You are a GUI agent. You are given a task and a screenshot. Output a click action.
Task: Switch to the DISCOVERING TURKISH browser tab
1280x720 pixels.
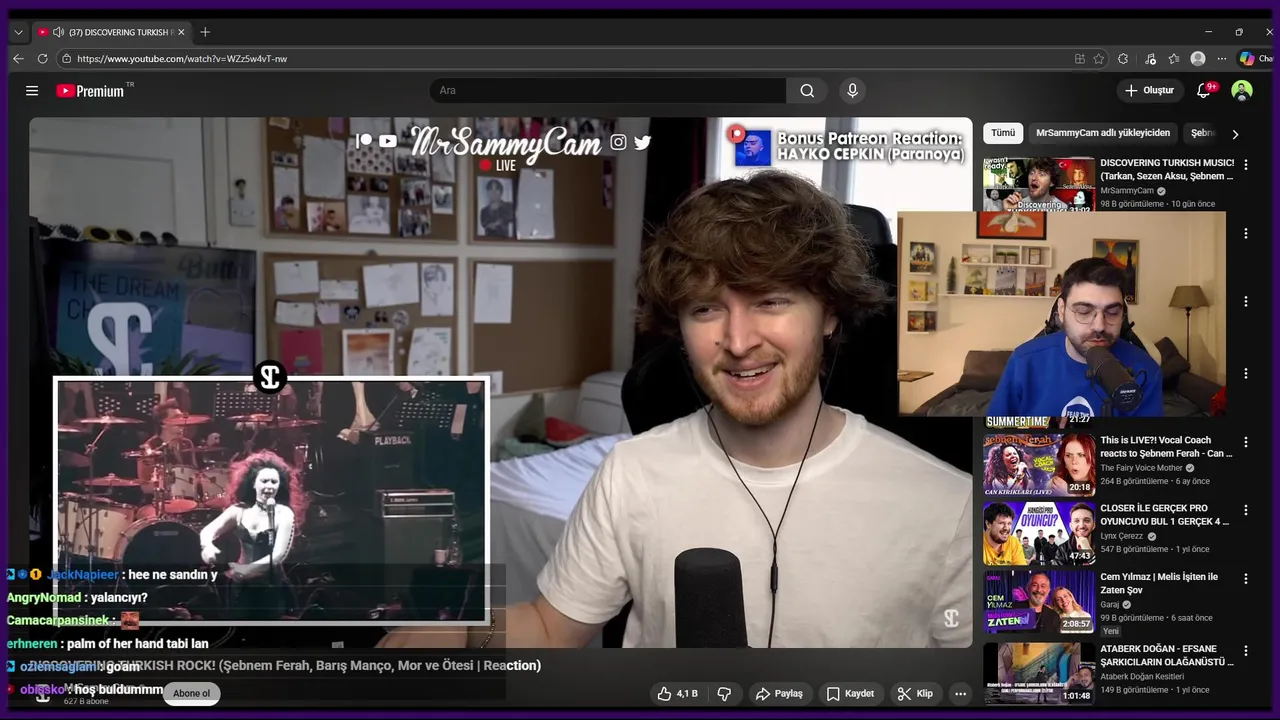(x=110, y=32)
